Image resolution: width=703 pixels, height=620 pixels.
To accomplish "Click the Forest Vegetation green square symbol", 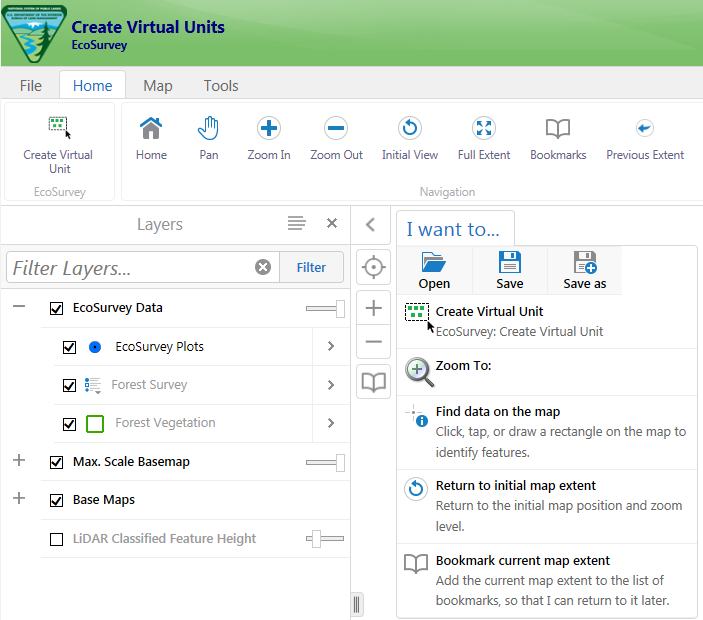I will [x=95, y=424].
